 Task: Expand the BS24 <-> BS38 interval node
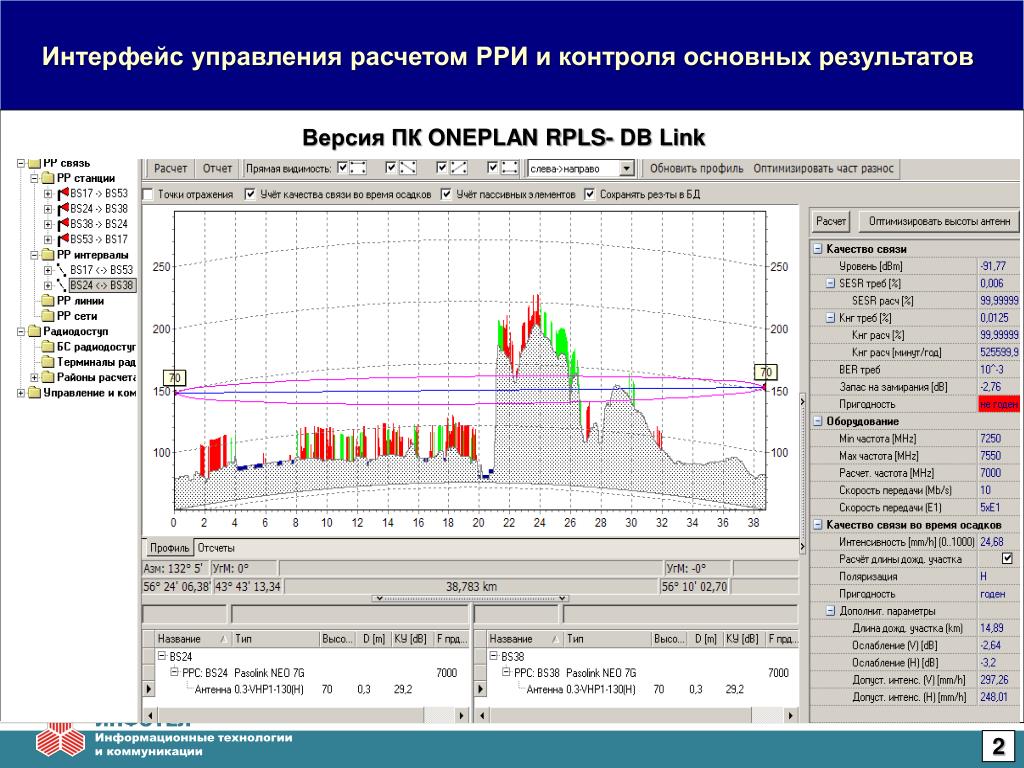point(48,285)
